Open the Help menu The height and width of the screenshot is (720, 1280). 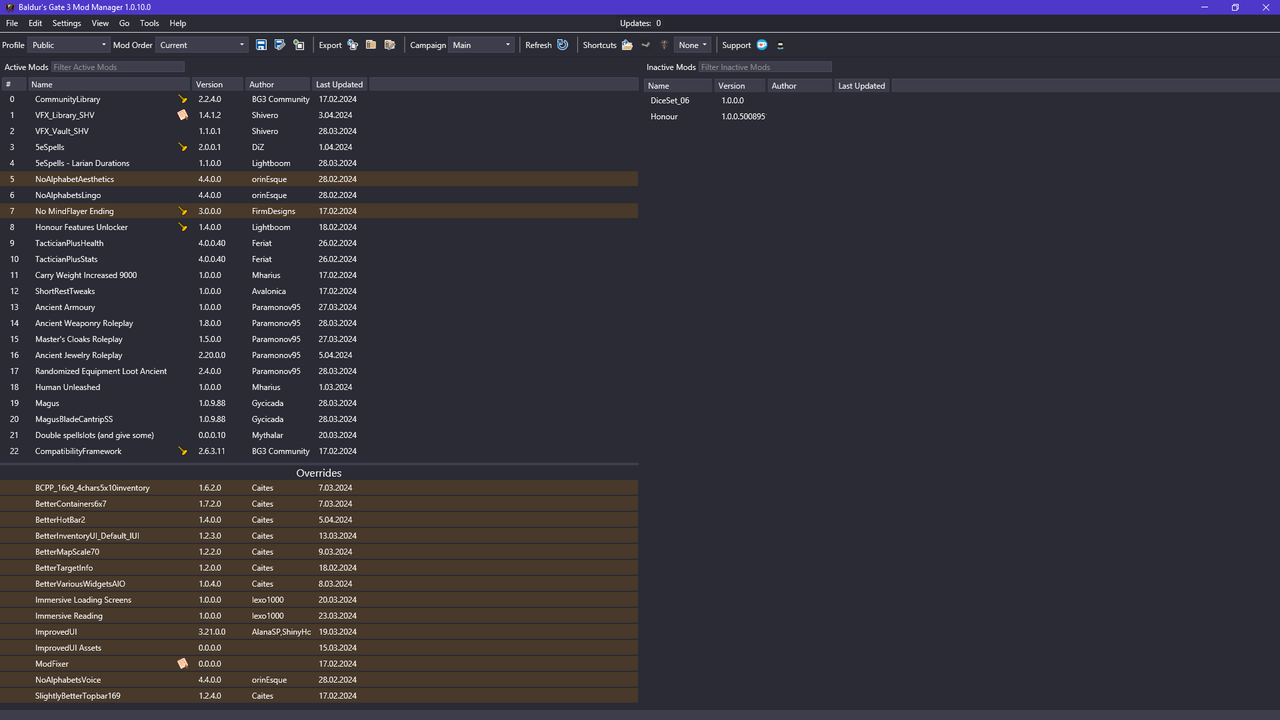pyautogui.click(x=177, y=23)
